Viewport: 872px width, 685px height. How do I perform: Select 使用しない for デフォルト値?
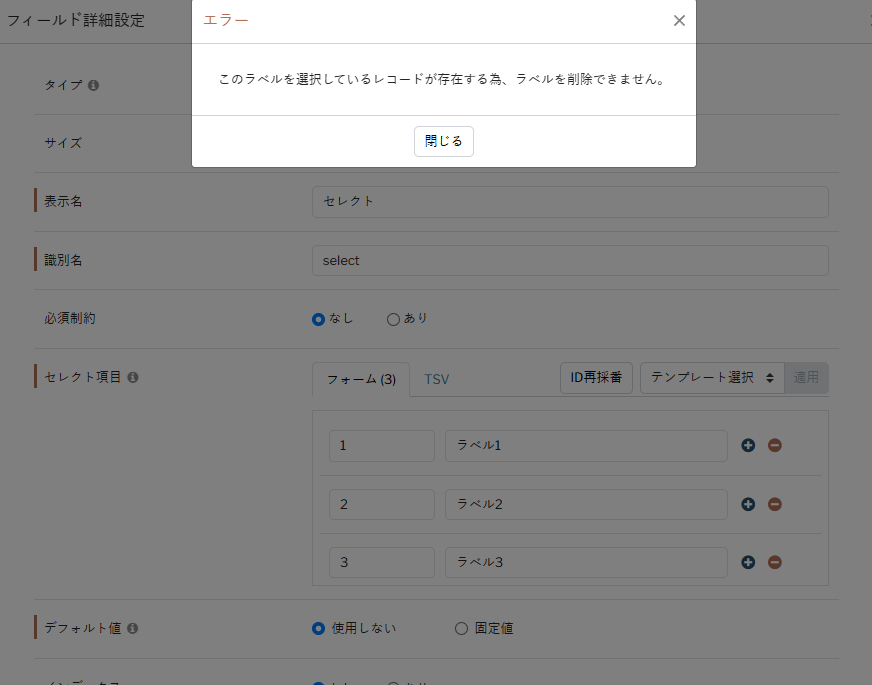click(318, 629)
